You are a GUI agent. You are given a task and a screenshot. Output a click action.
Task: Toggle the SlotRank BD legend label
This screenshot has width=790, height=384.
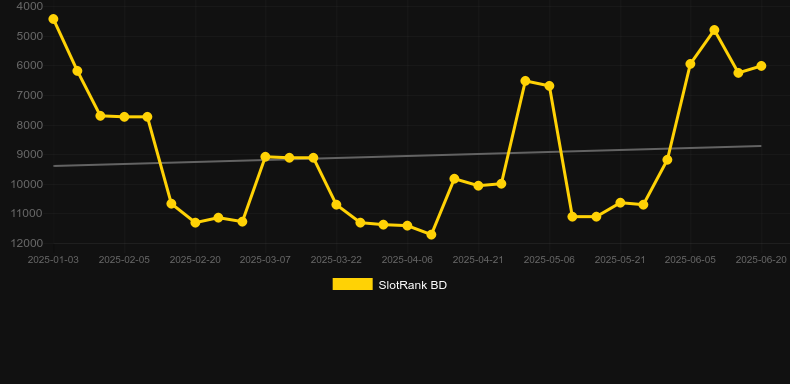coord(412,285)
